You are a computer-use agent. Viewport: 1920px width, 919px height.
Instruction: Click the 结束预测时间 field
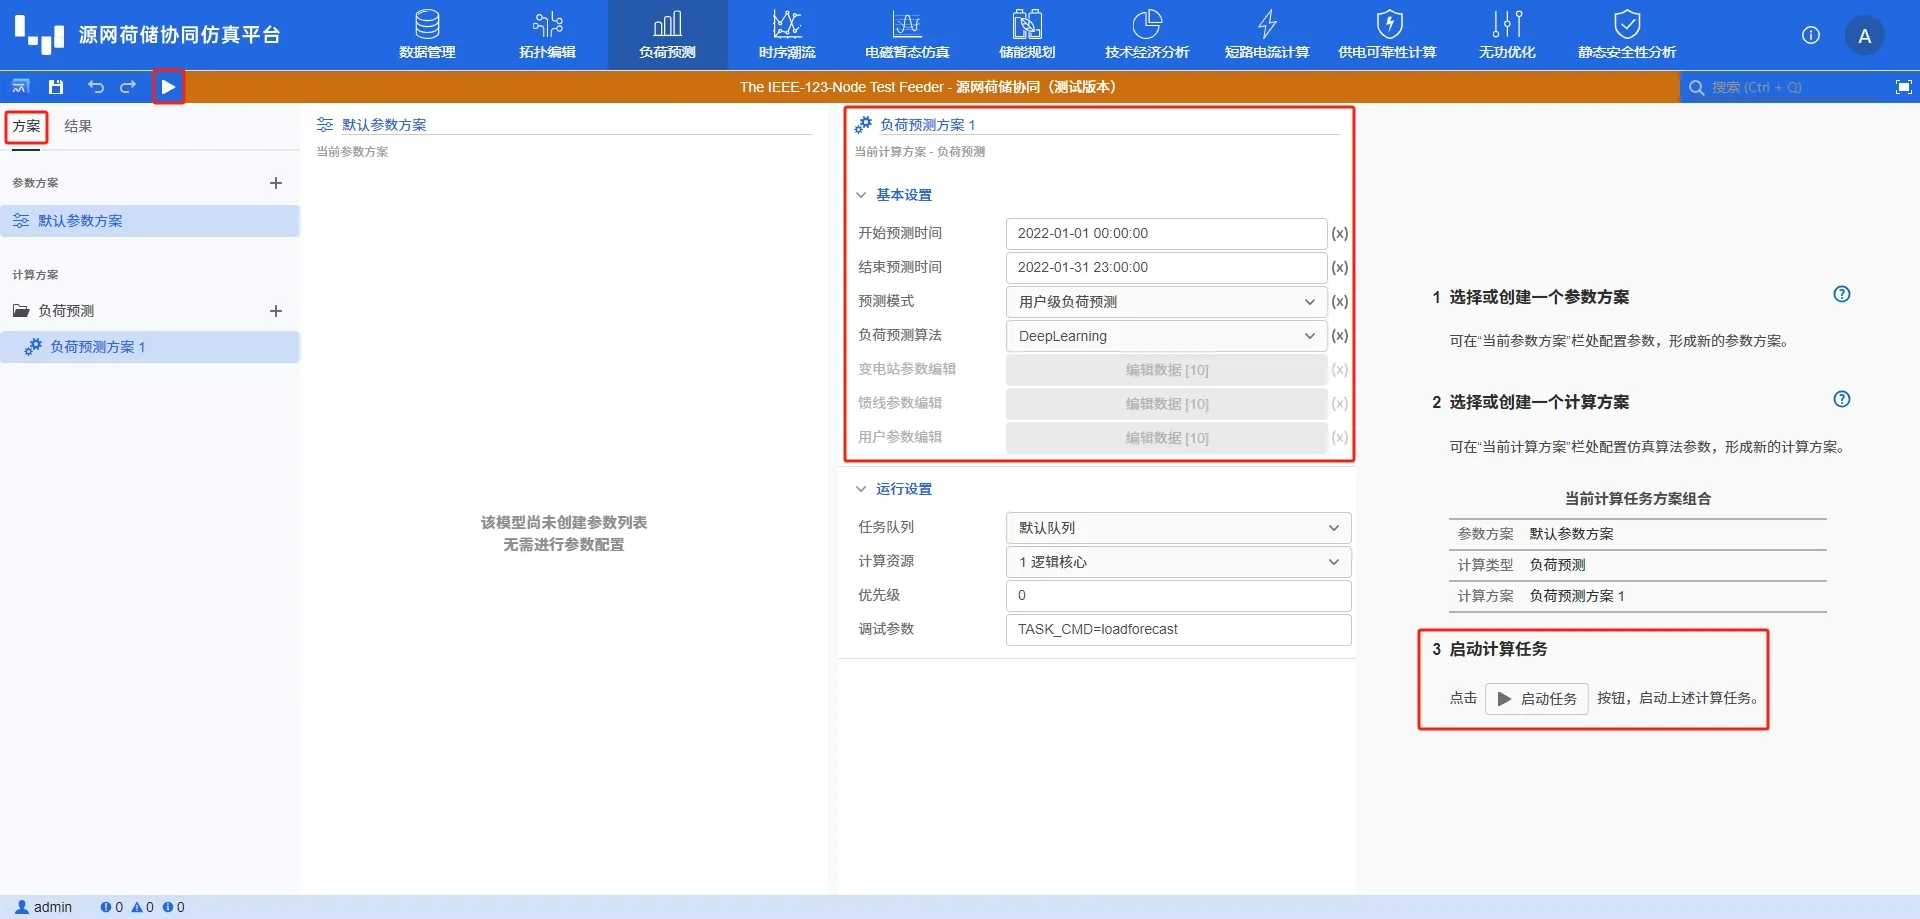pos(1166,267)
